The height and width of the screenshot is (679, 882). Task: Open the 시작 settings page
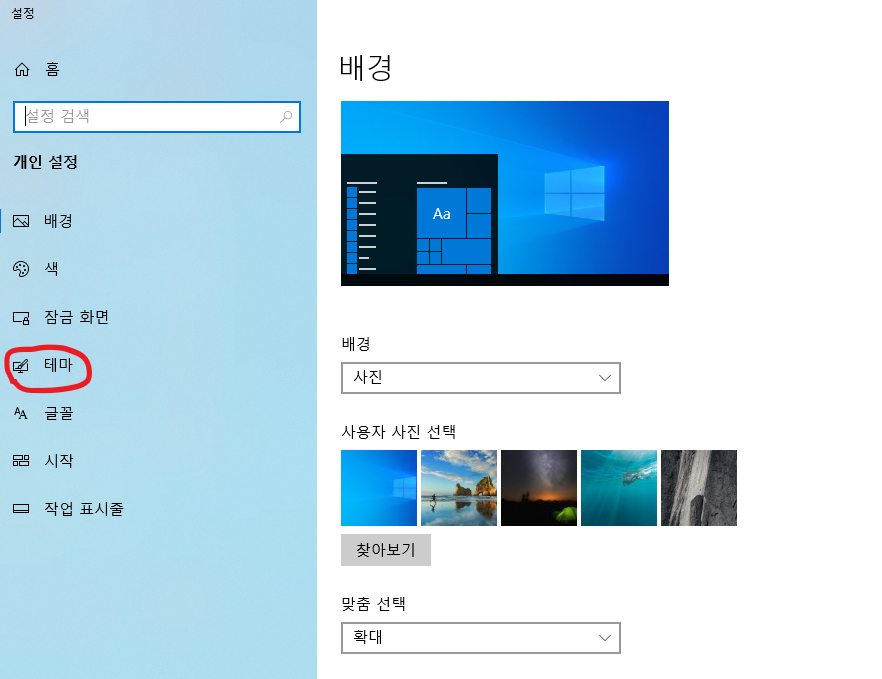coord(58,461)
